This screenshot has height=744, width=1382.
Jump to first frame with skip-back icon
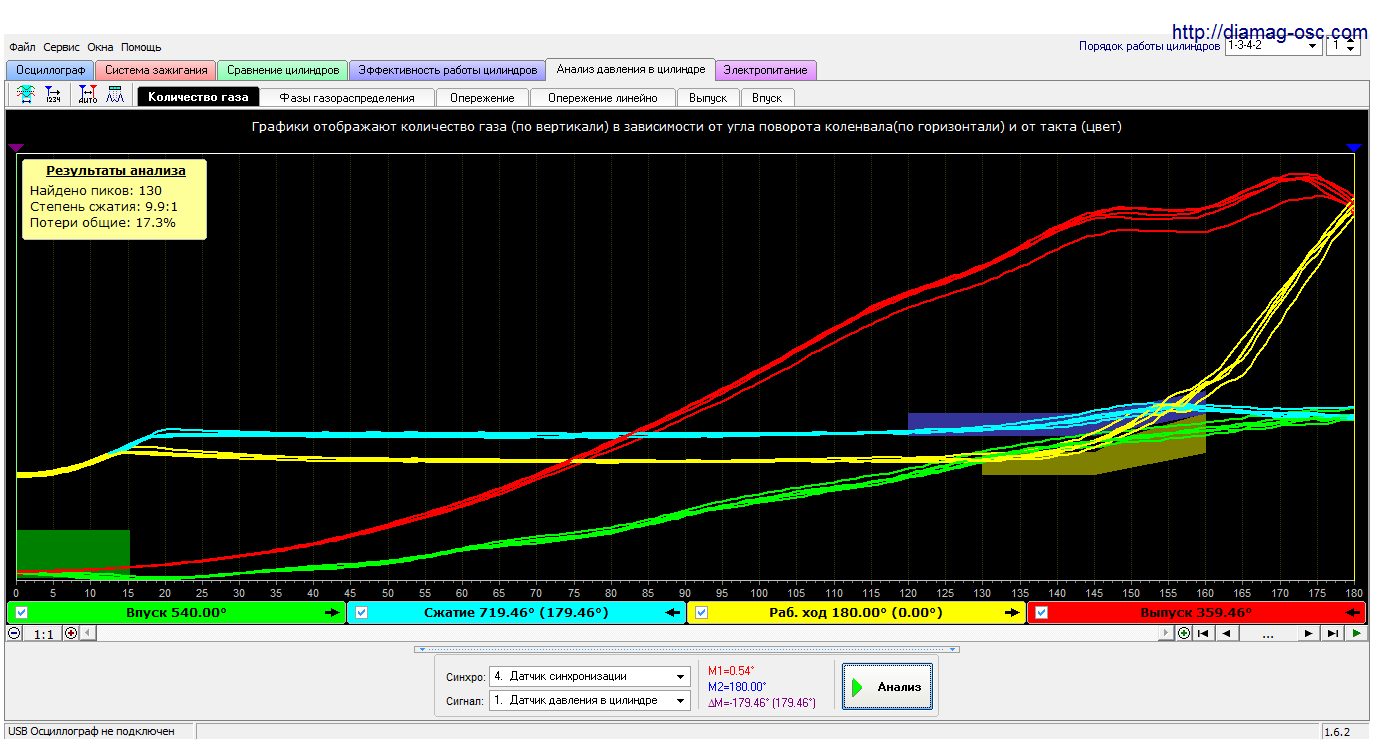pyautogui.click(x=1204, y=633)
